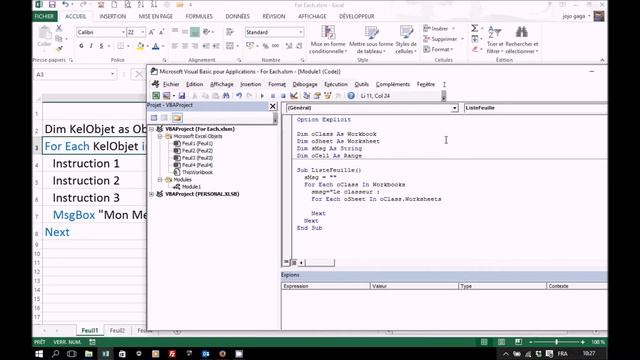This screenshot has height=360, width=640.
Task: Click the font color A swatch button
Action: coord(156,47)
